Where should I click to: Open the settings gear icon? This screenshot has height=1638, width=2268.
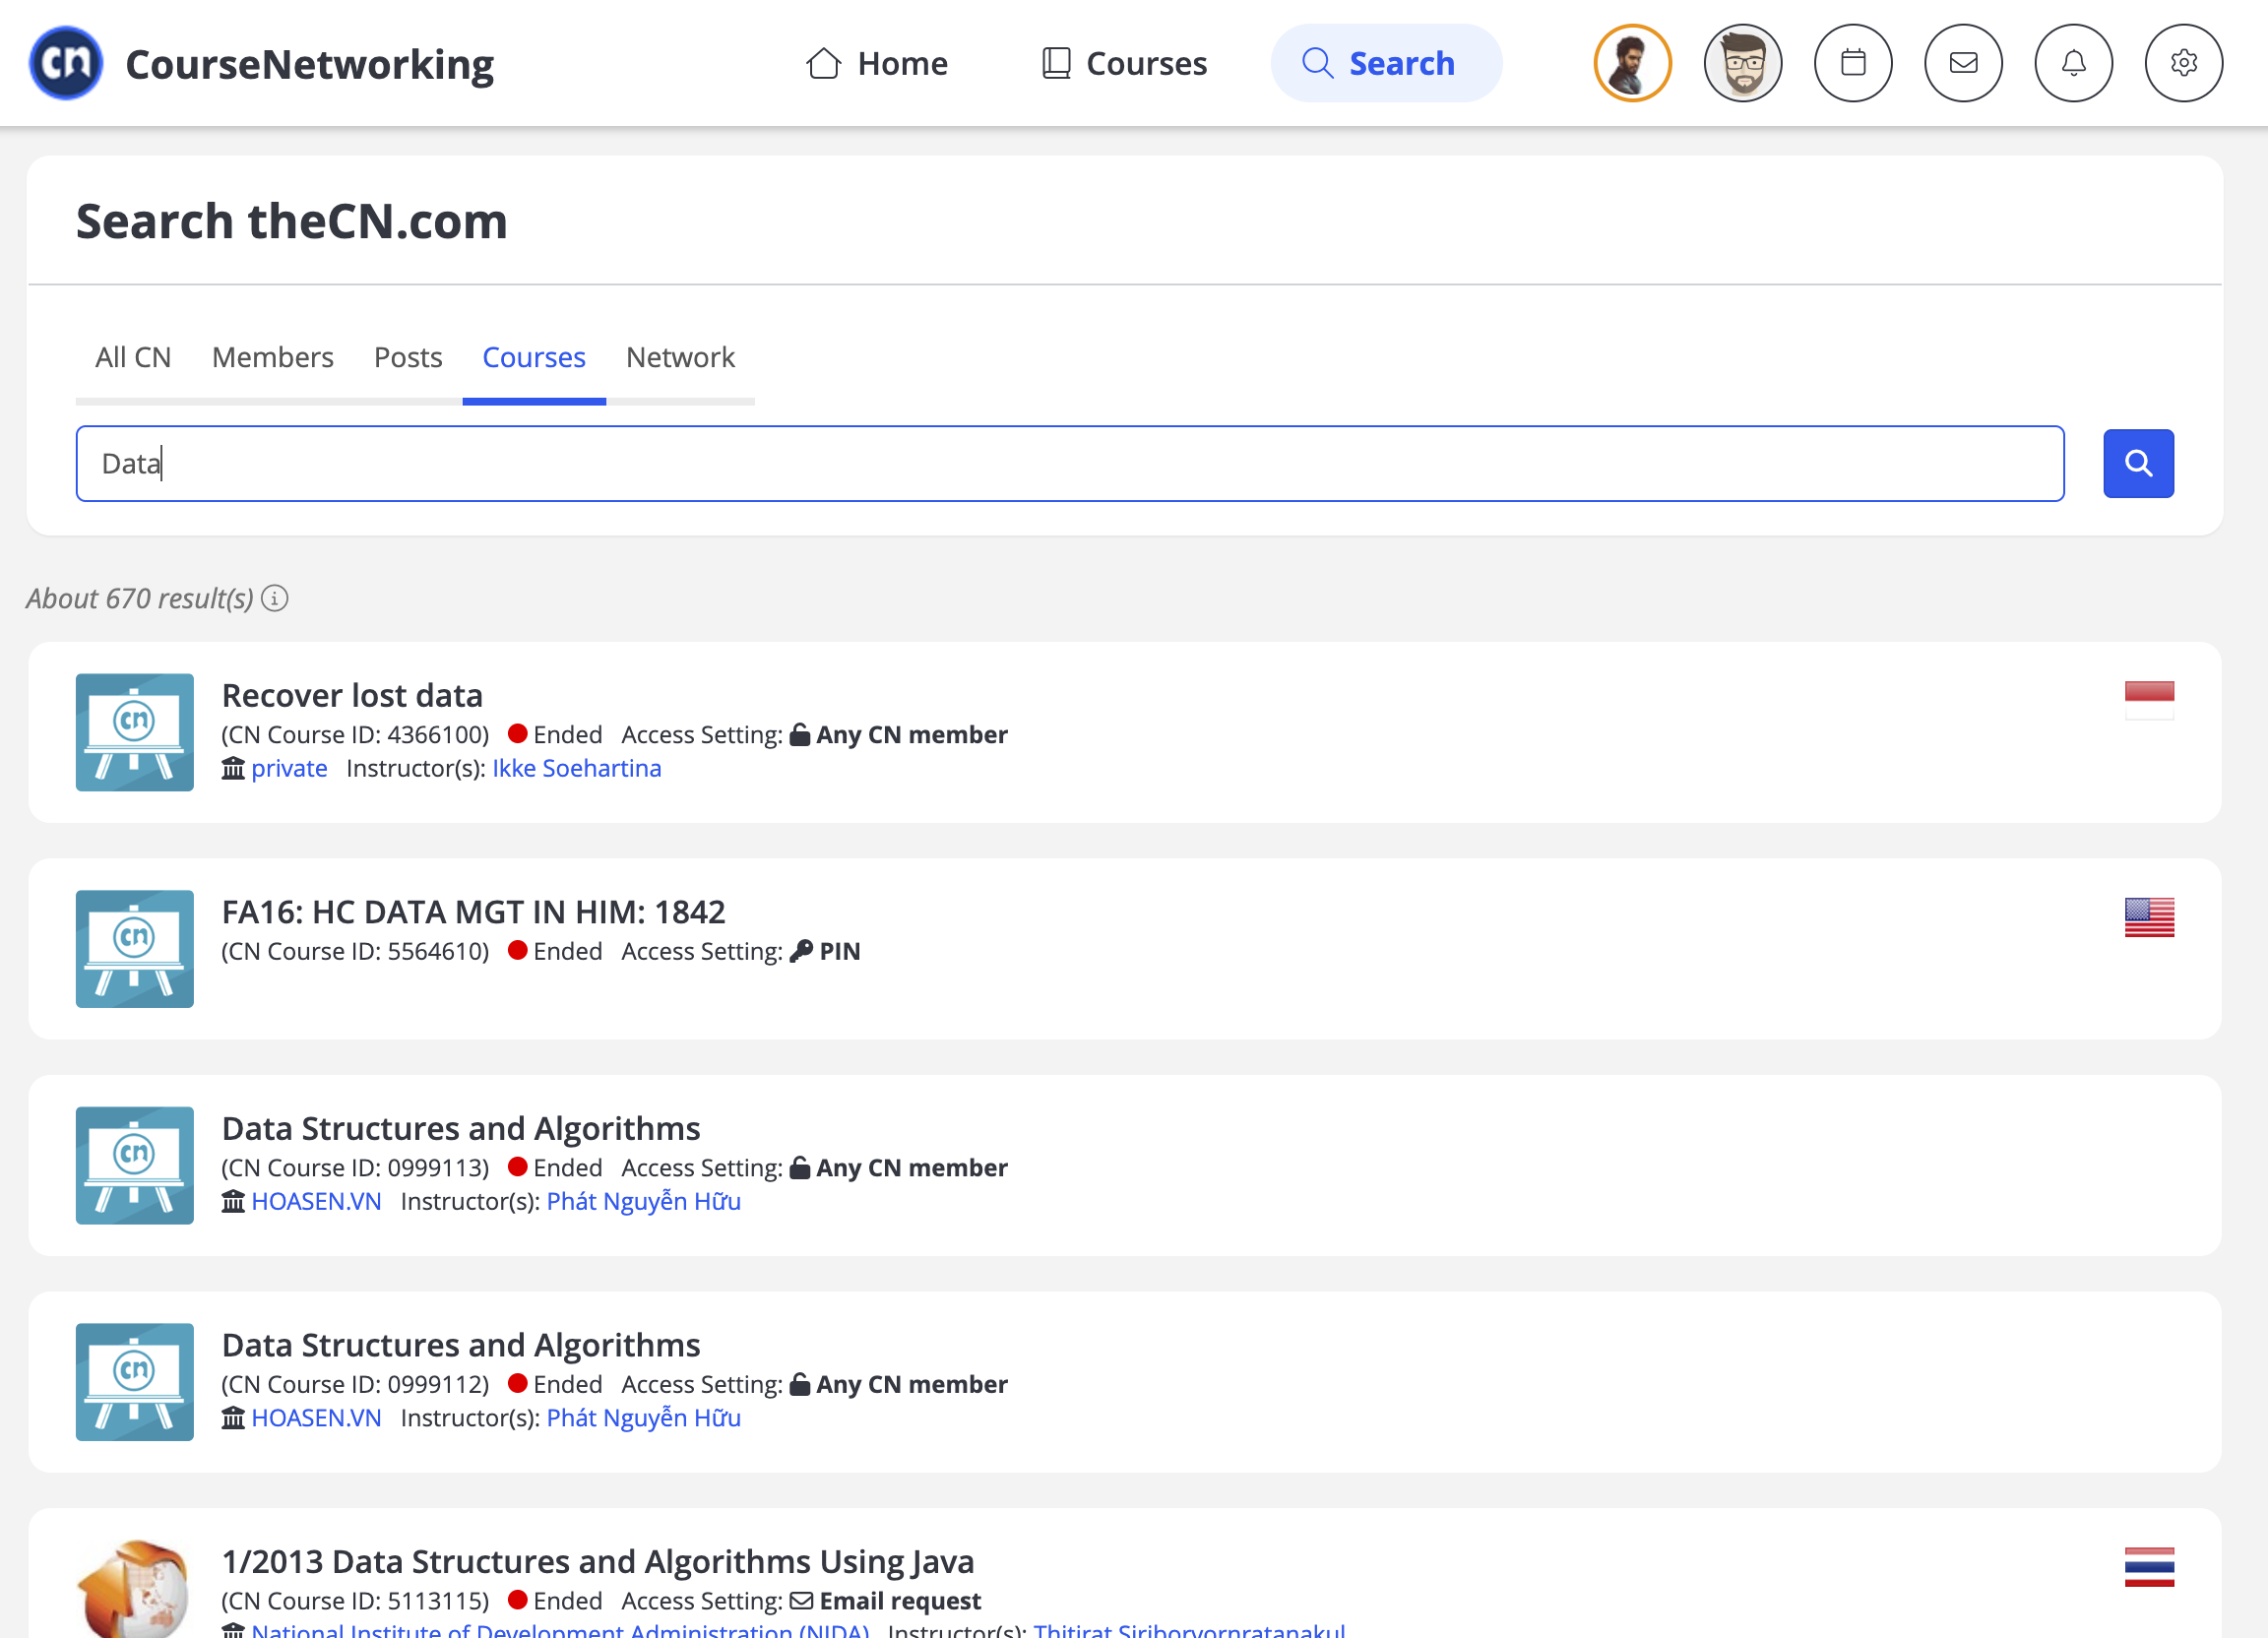(2183, 63)
